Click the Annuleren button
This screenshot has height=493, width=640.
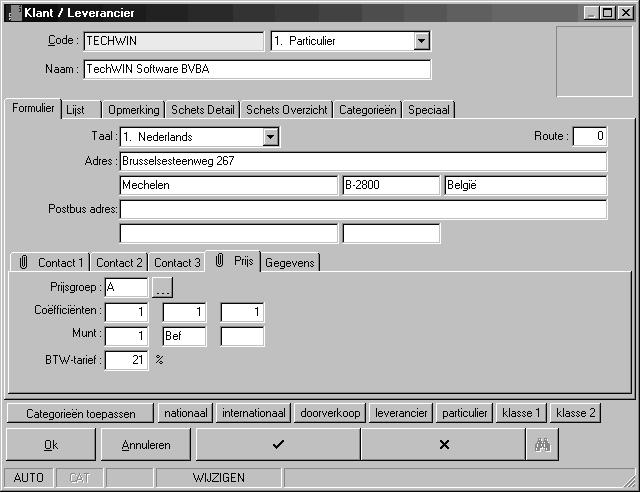146,444
